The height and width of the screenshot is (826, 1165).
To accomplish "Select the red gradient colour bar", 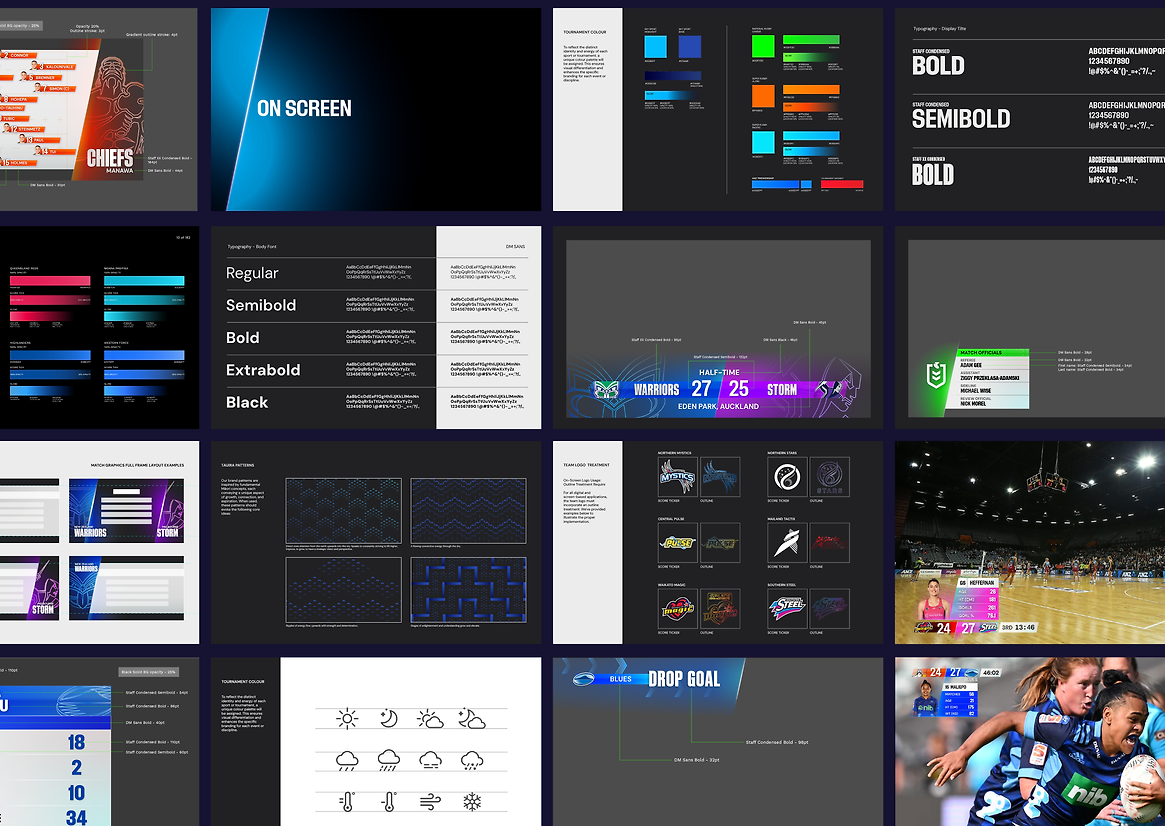I will click(842, 184).
